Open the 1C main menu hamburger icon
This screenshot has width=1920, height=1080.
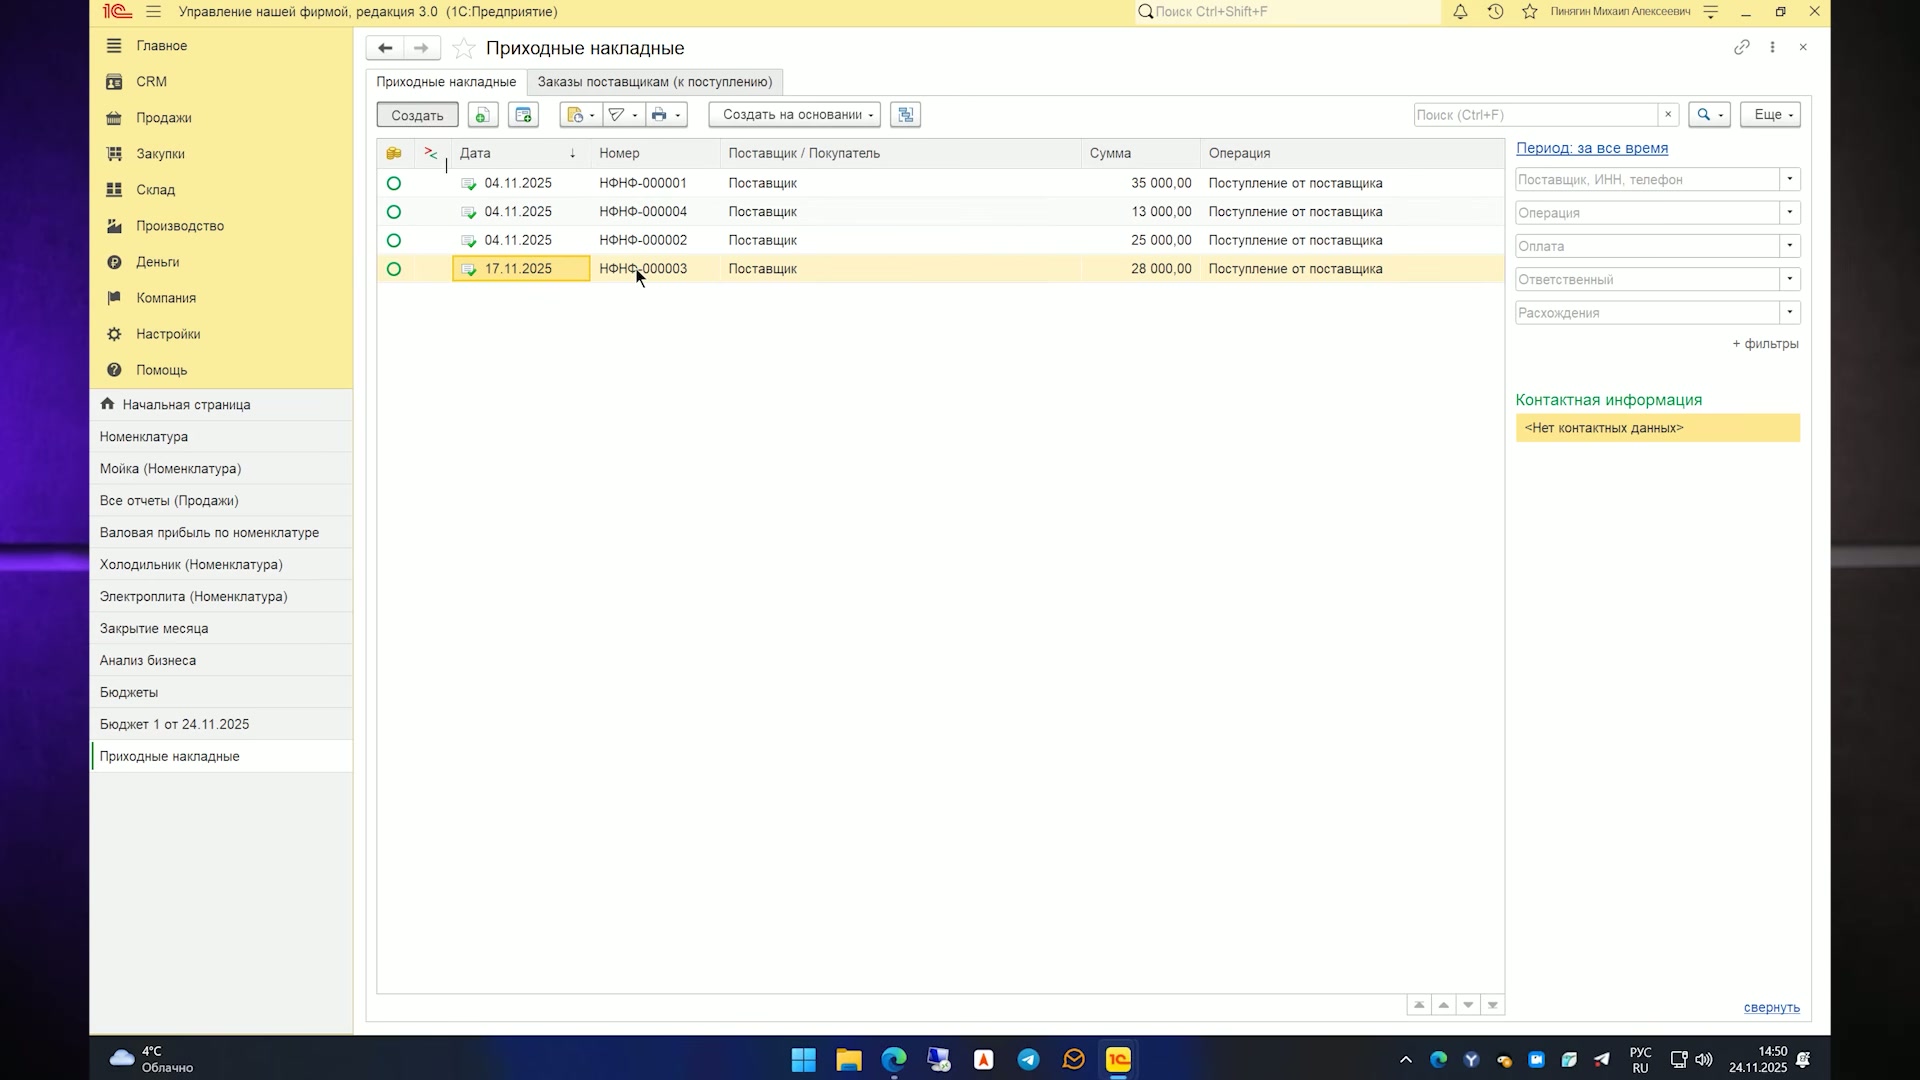click(153, 12)
